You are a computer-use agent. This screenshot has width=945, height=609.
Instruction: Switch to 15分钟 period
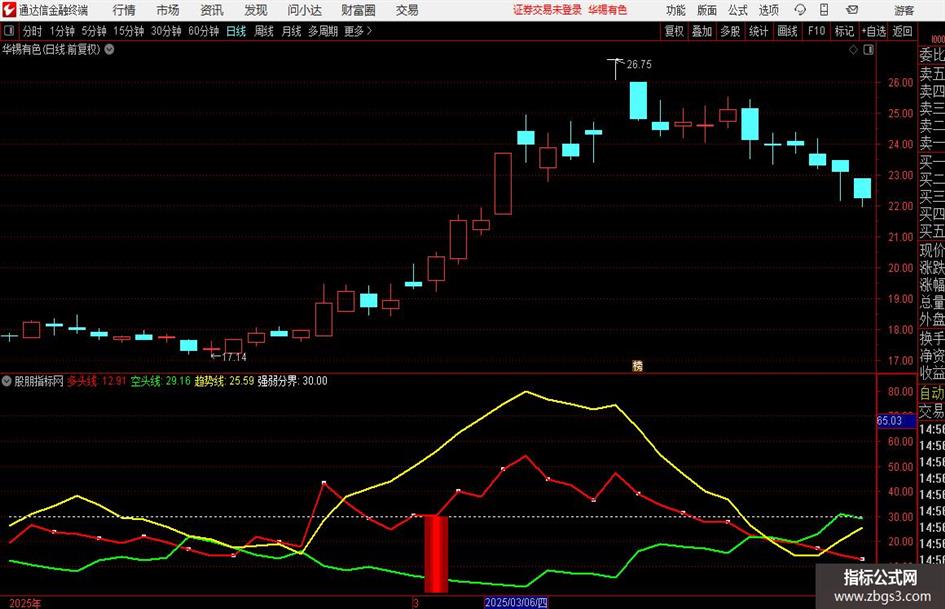tap(128, 31)
